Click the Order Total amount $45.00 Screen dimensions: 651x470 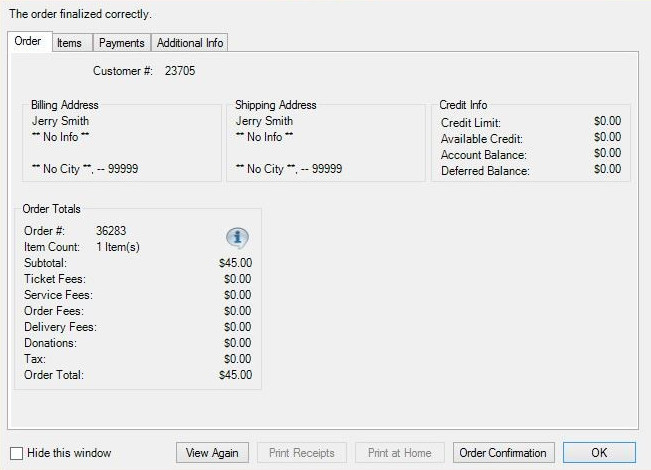coord(235,375)
